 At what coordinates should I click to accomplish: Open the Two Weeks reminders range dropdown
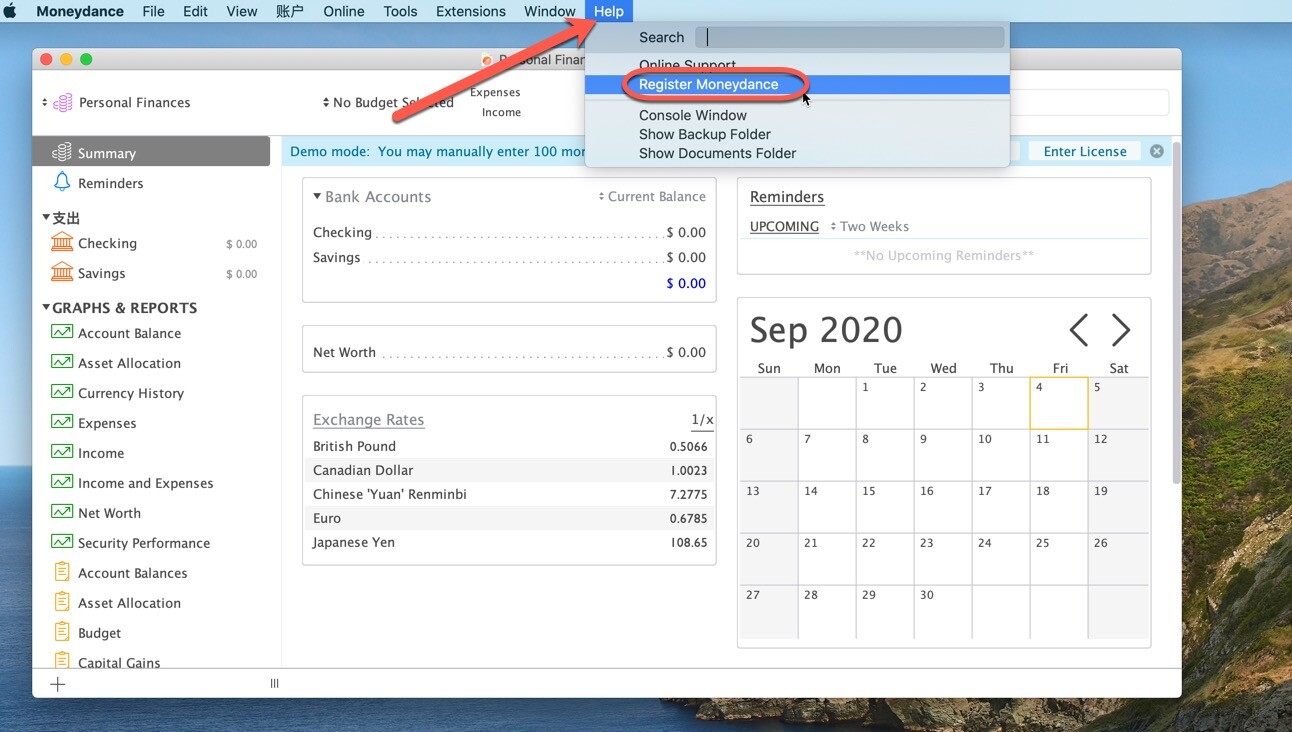(x=869, y=227)
